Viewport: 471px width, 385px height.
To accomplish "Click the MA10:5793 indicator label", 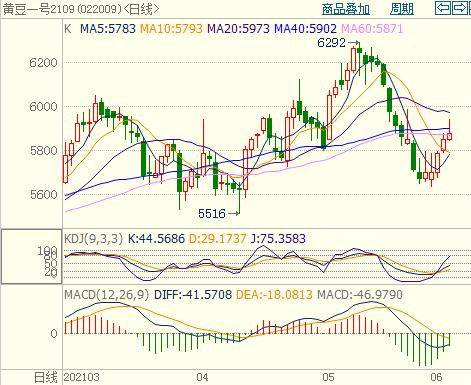I will point(171,29).
